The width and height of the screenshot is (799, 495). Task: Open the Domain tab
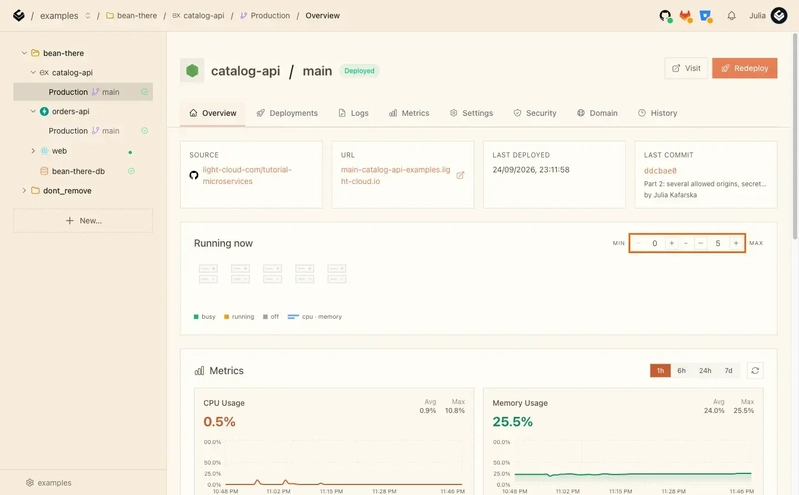pos(597,113)
